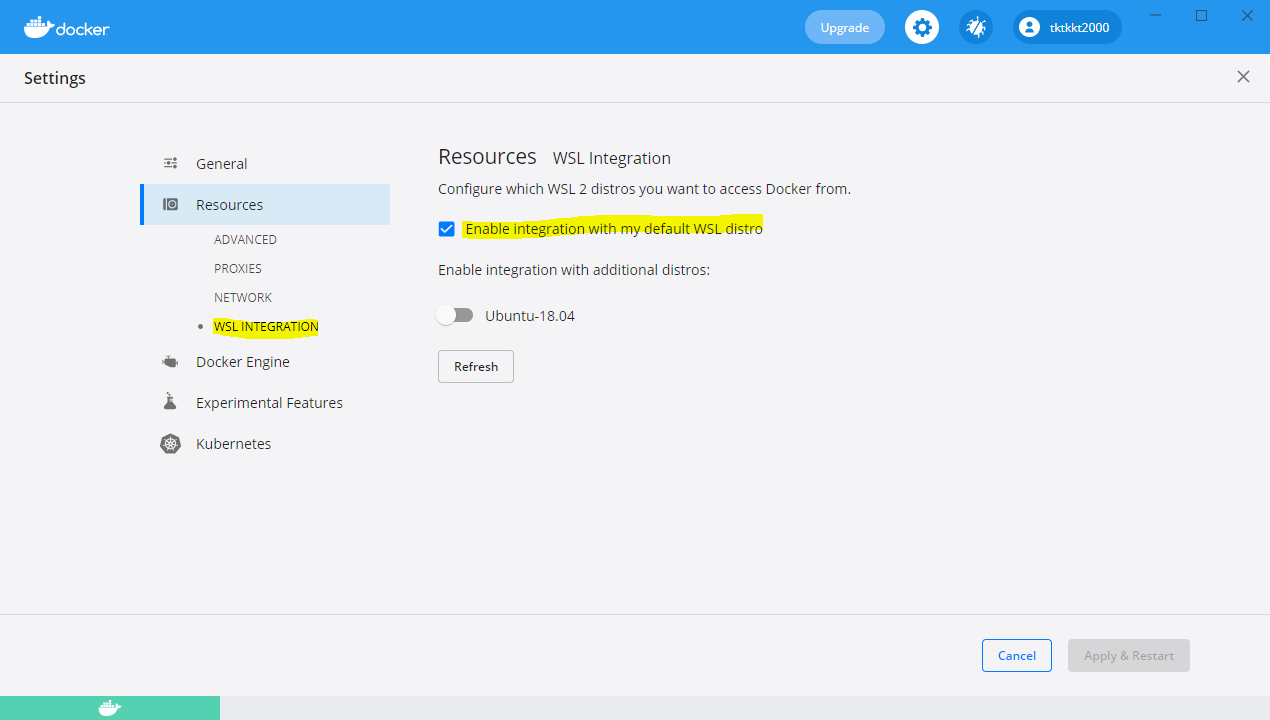Click the user account avatar icon
Image resolution: width=1270 pixels, height=720 pixels.
tap(1031, 27)
